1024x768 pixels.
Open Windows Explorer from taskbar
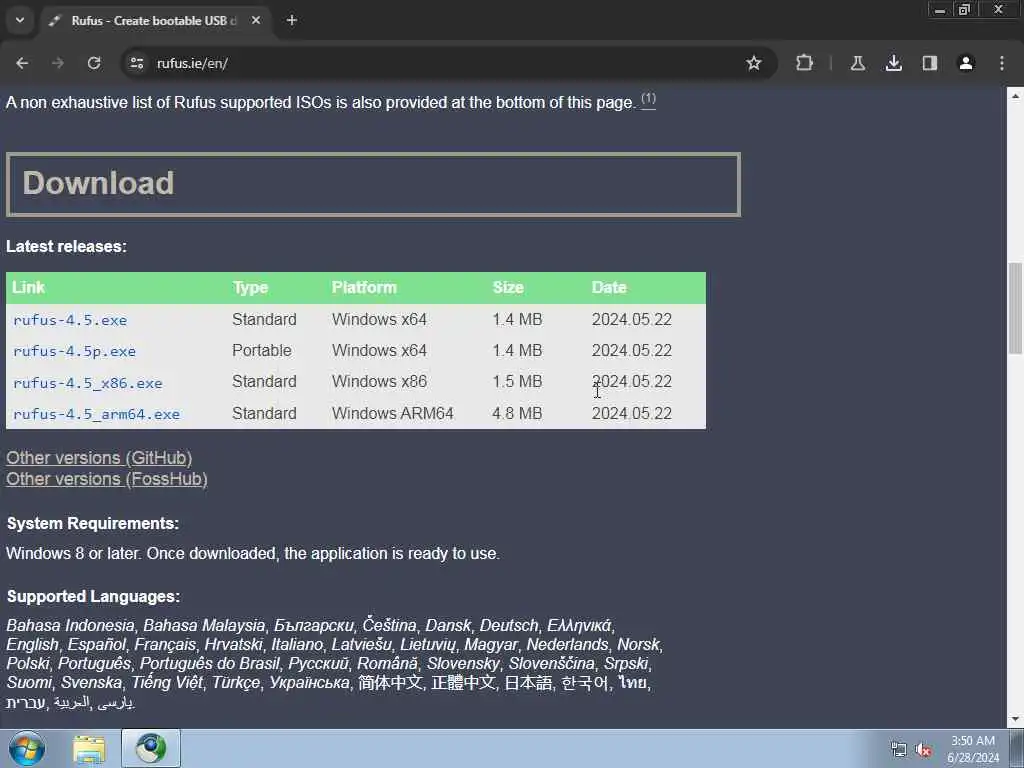89,748
